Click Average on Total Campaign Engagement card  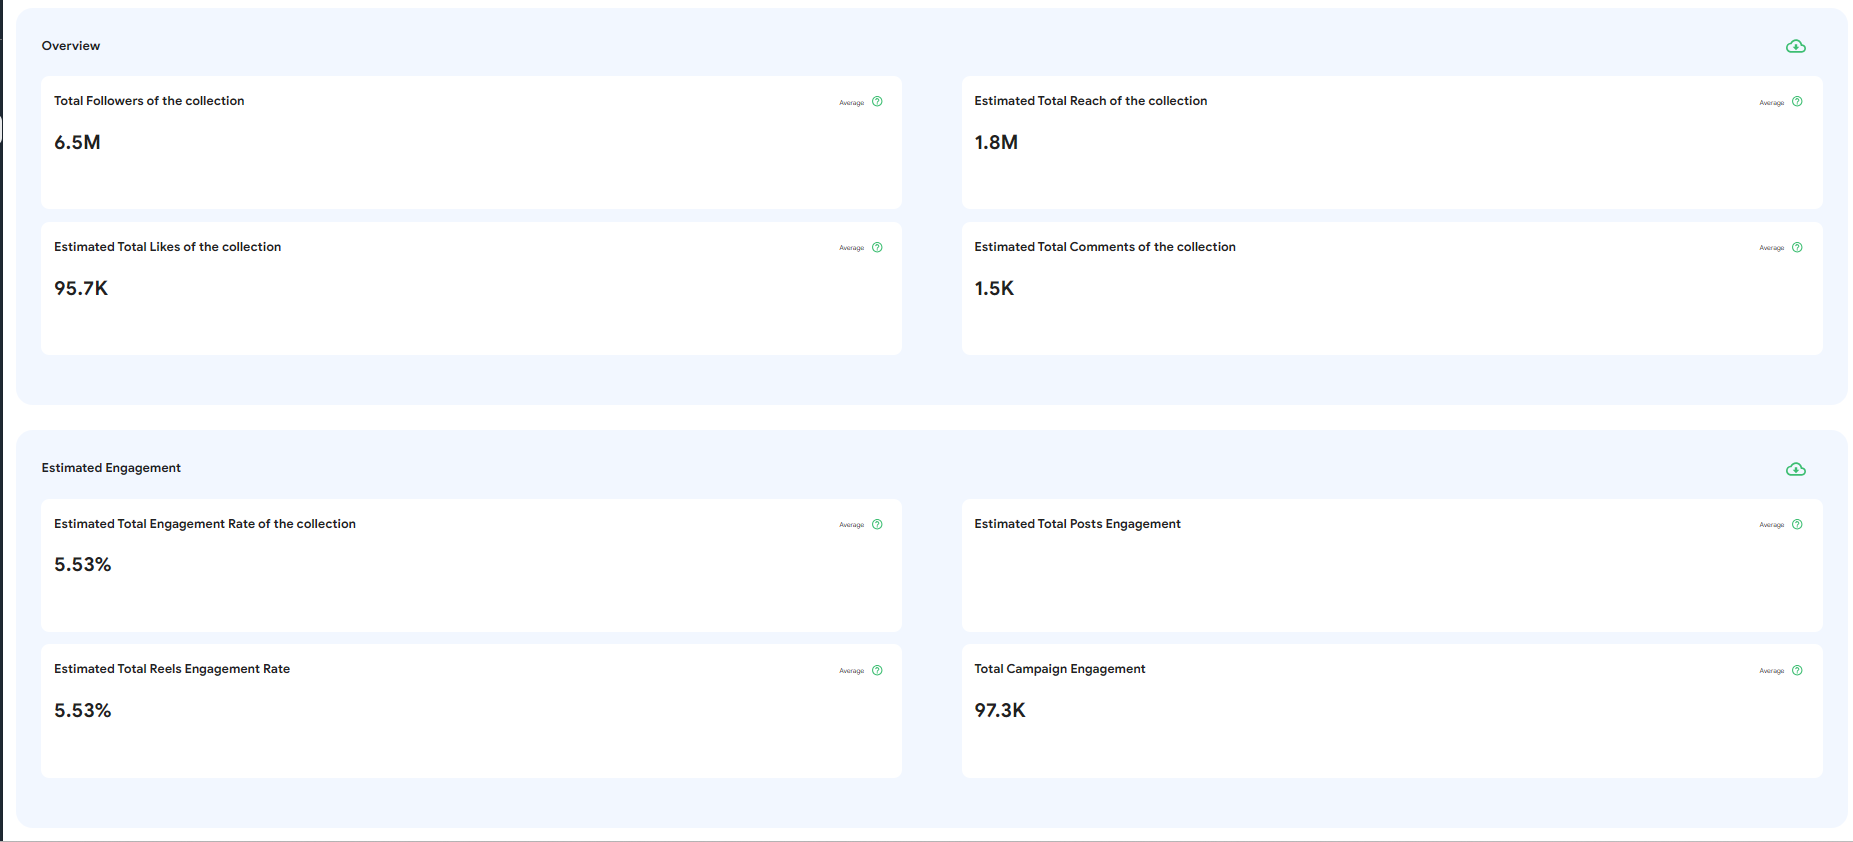point(1771,671)
